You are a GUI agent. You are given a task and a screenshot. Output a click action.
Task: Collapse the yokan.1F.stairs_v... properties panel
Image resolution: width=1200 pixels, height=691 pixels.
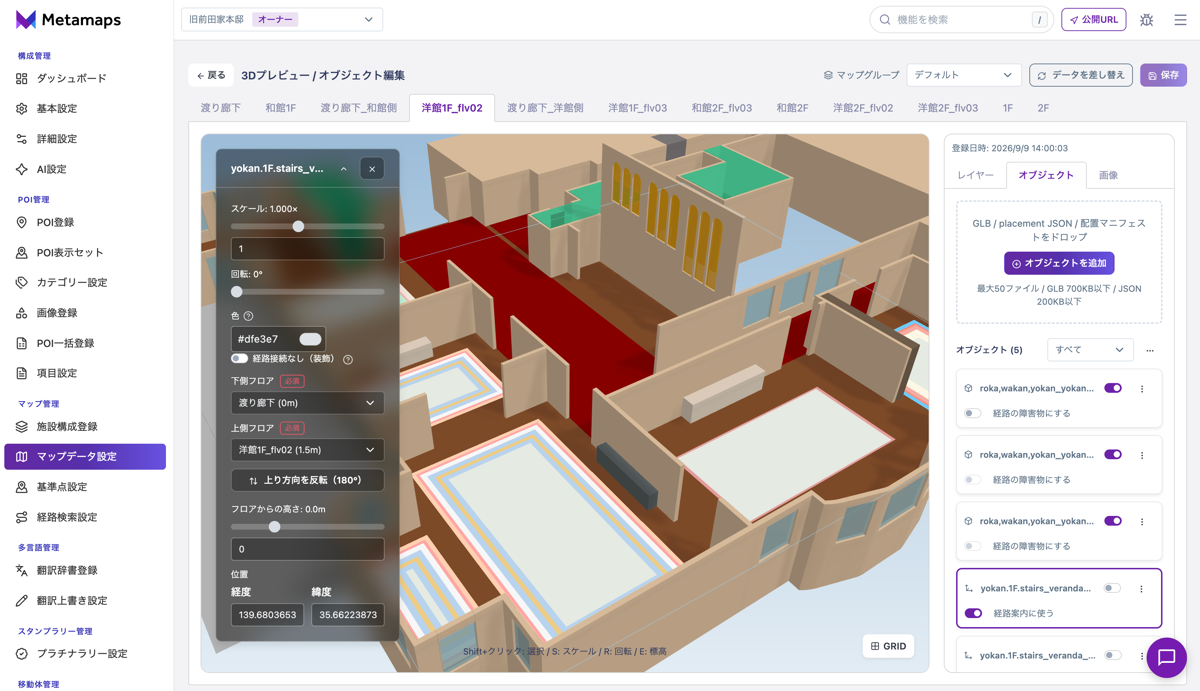point(344,169)
